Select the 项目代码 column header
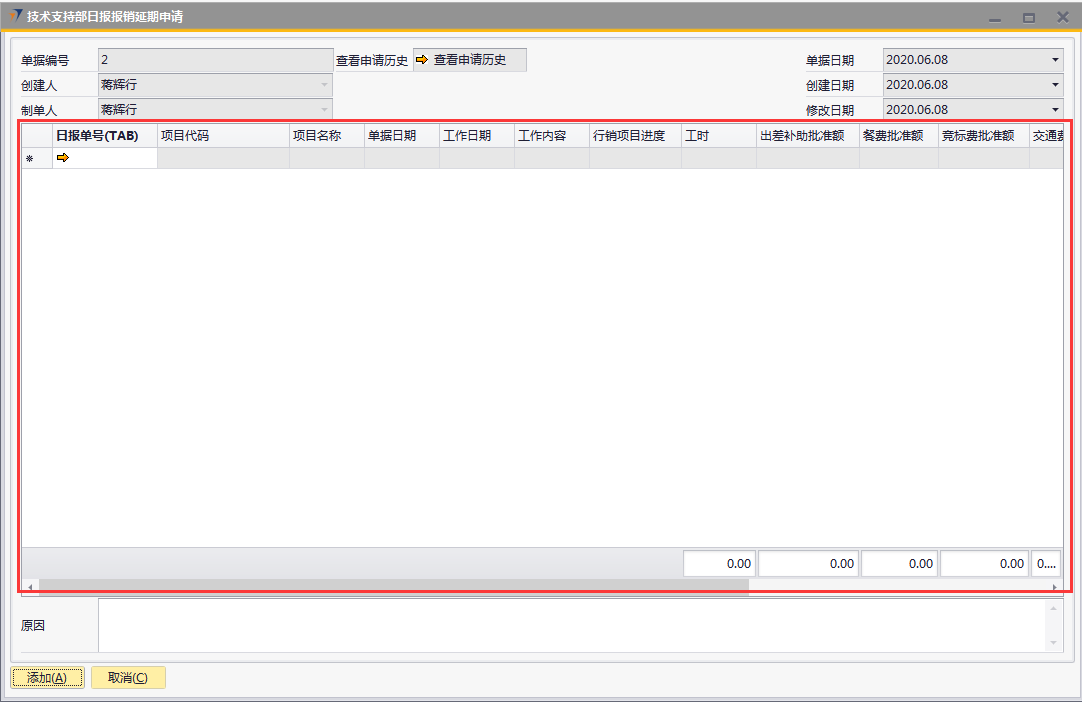 [222, 136]
